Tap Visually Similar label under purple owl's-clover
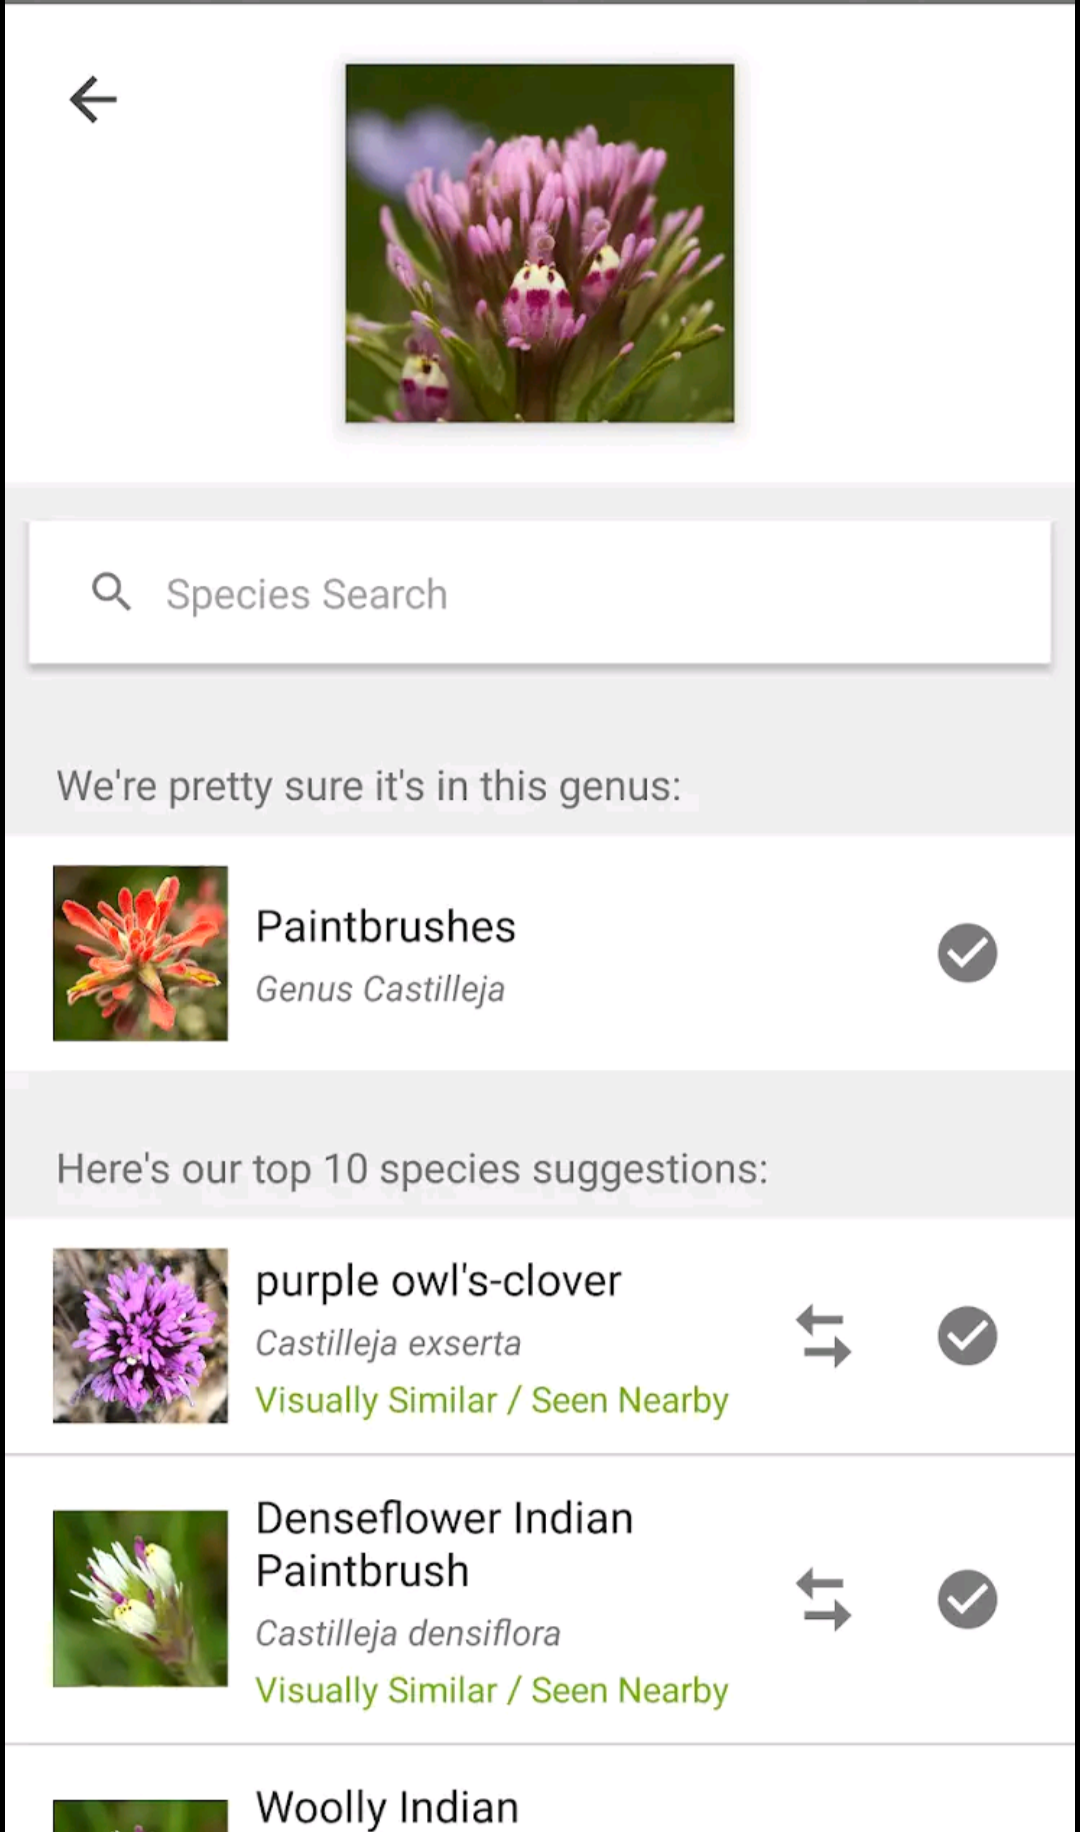 (x=376, y=1400)
